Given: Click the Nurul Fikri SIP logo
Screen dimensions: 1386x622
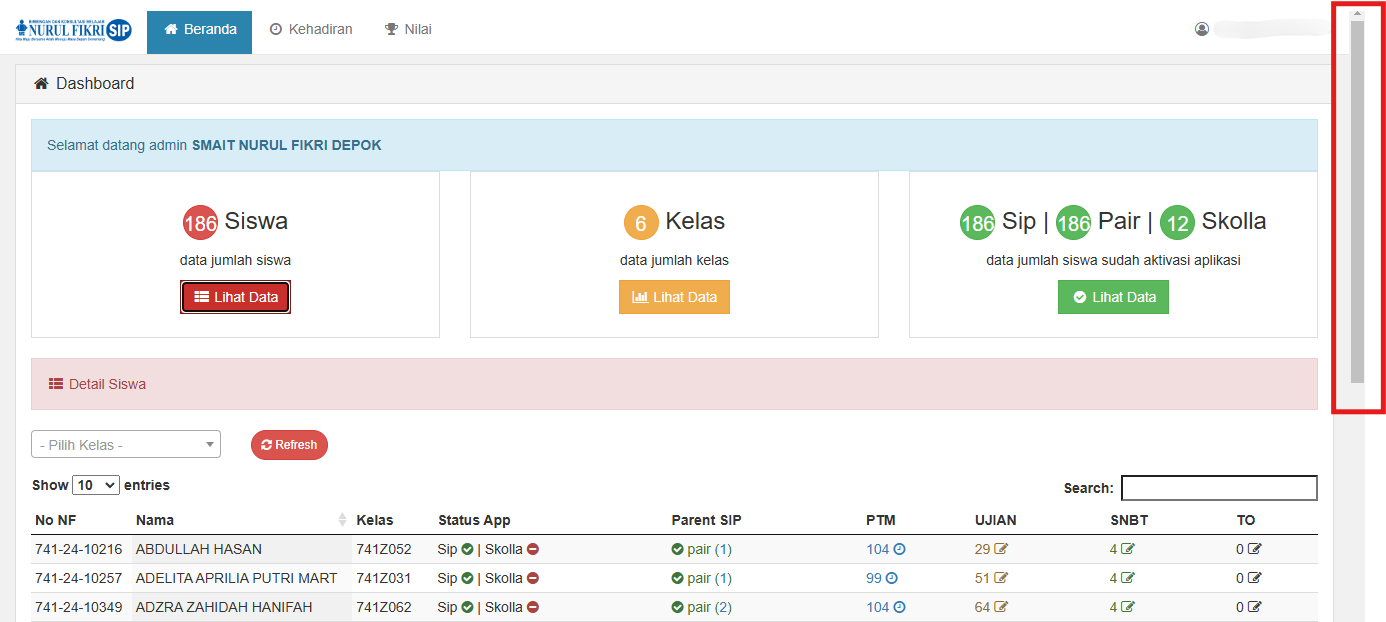Looking at the screenshot, I should pyautogui.click(x=73, y=29).
